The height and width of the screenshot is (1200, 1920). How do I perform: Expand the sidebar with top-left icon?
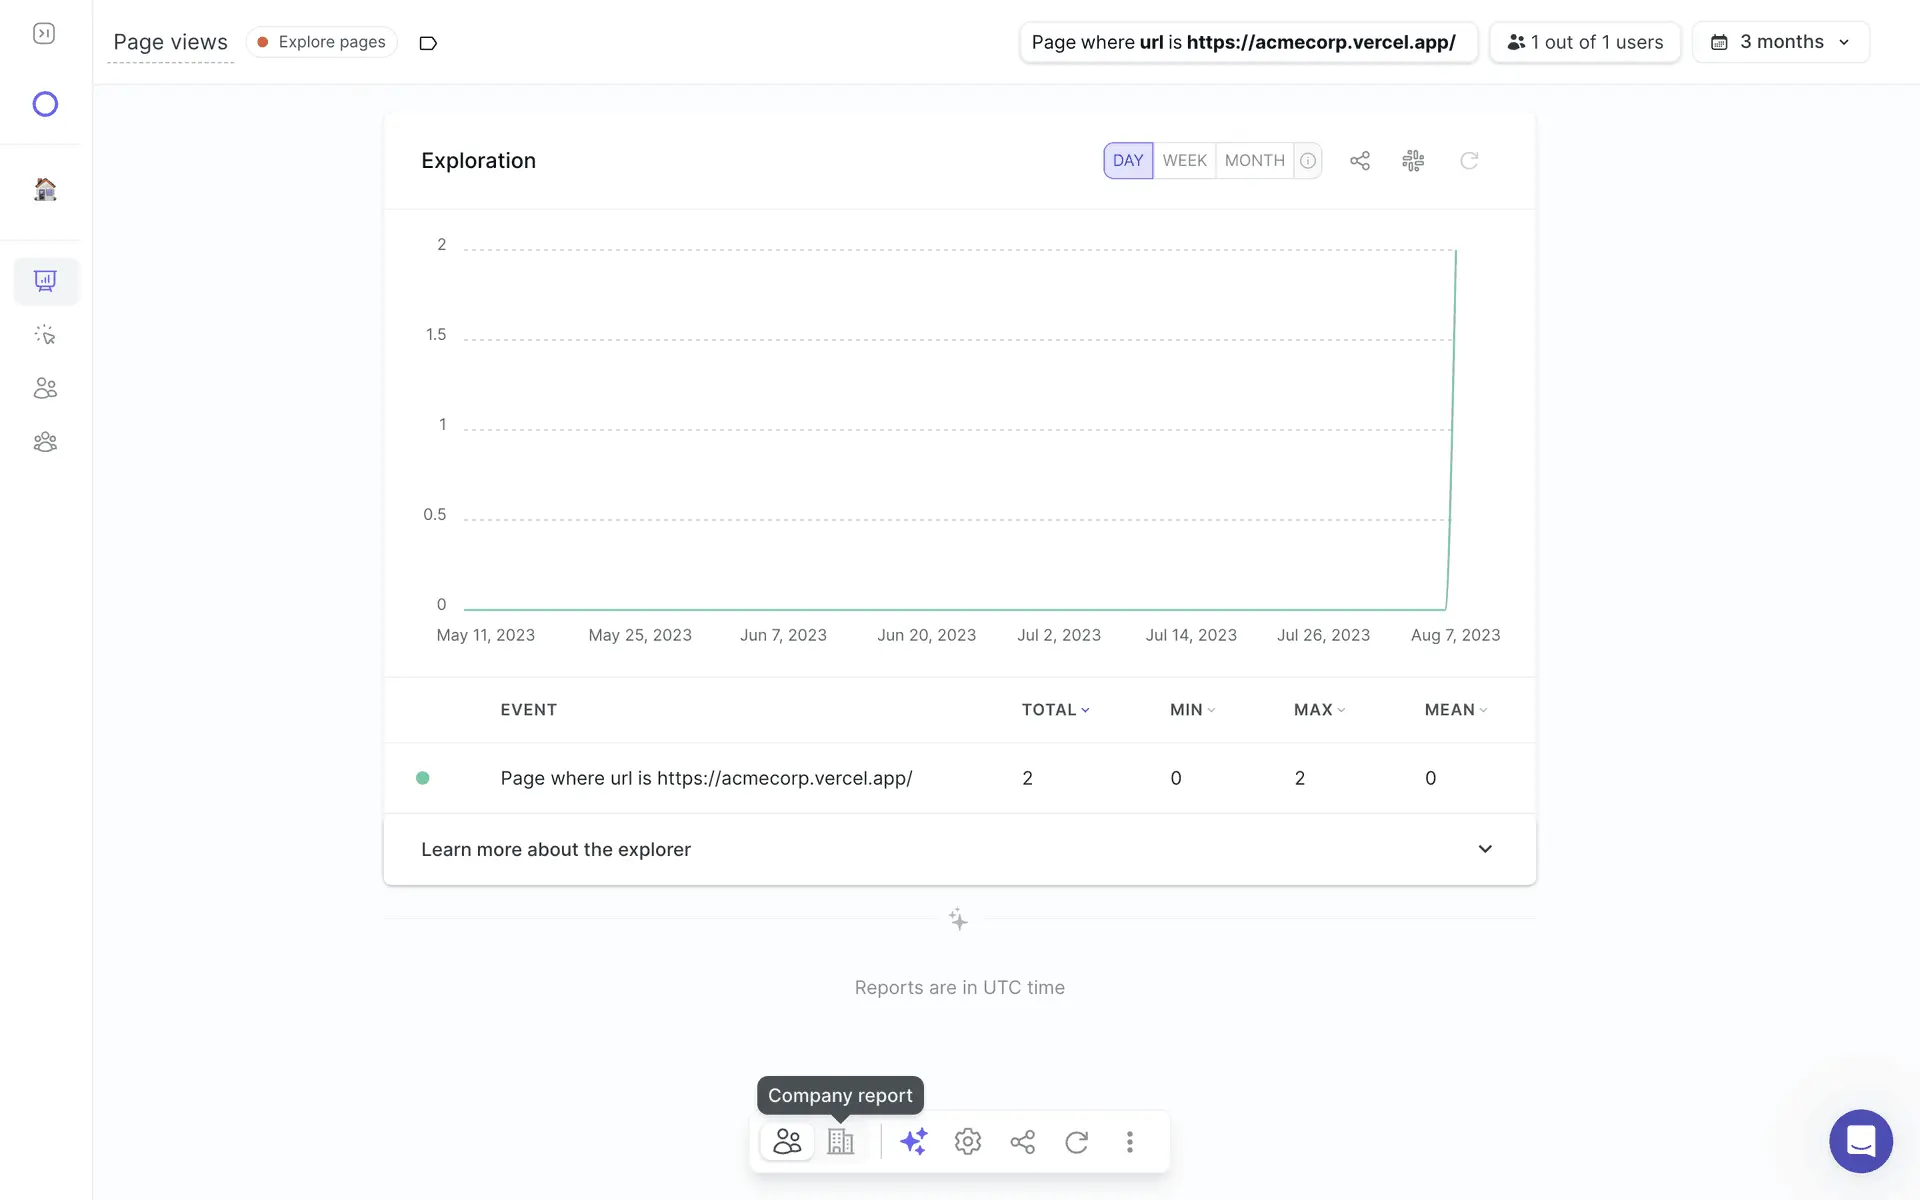coord(44,34)
